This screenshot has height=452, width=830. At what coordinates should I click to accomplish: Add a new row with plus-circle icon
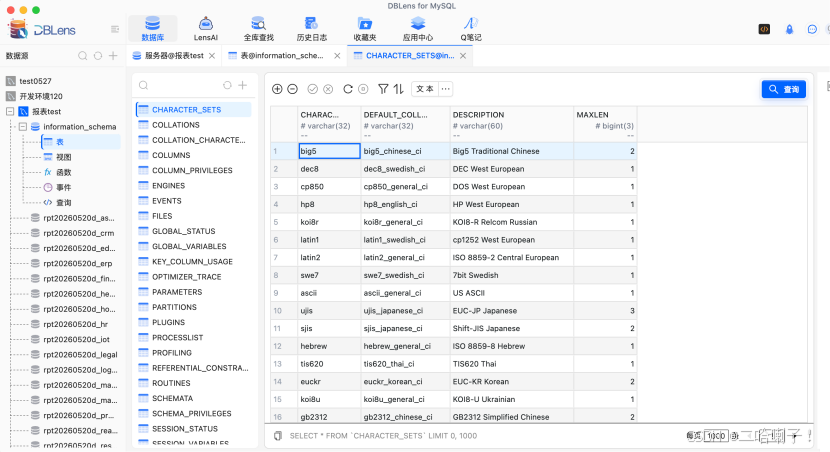(x=277, y=89)
